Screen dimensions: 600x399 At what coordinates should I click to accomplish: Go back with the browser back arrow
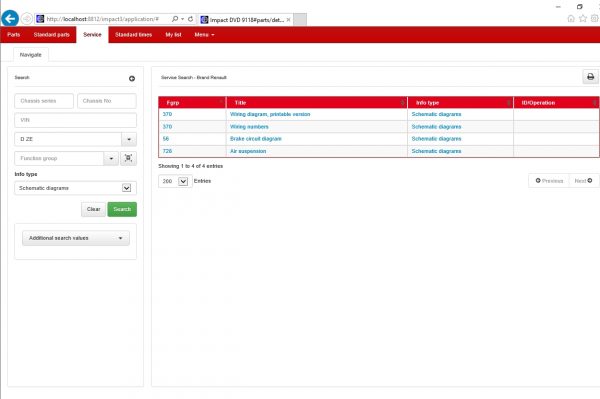coord(10,18)
